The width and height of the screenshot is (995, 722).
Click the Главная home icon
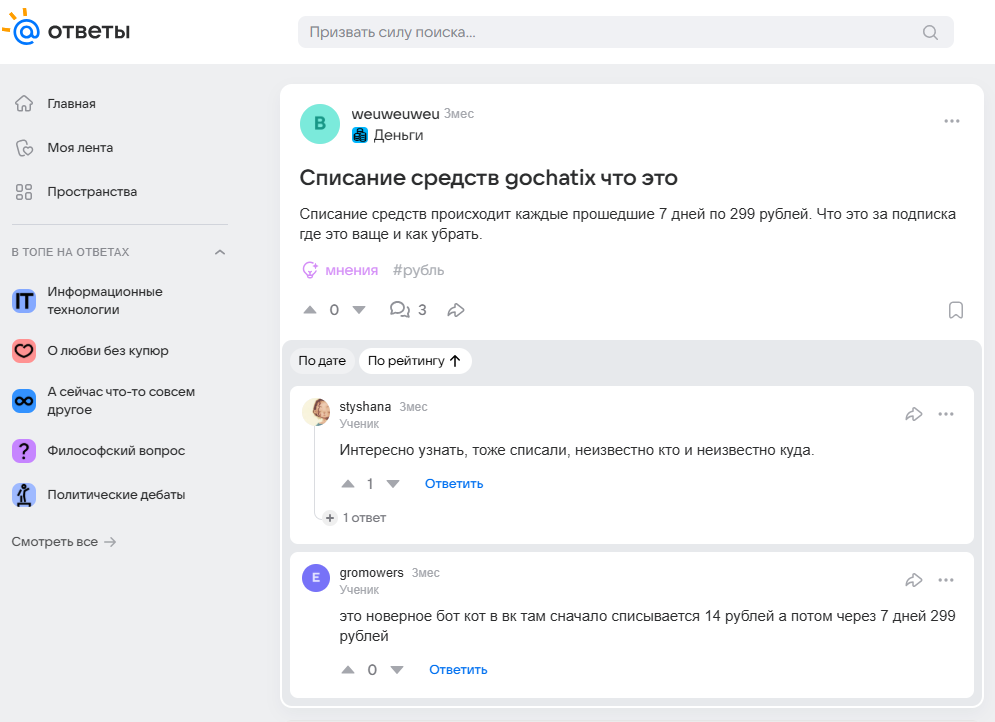pos(24,103)
